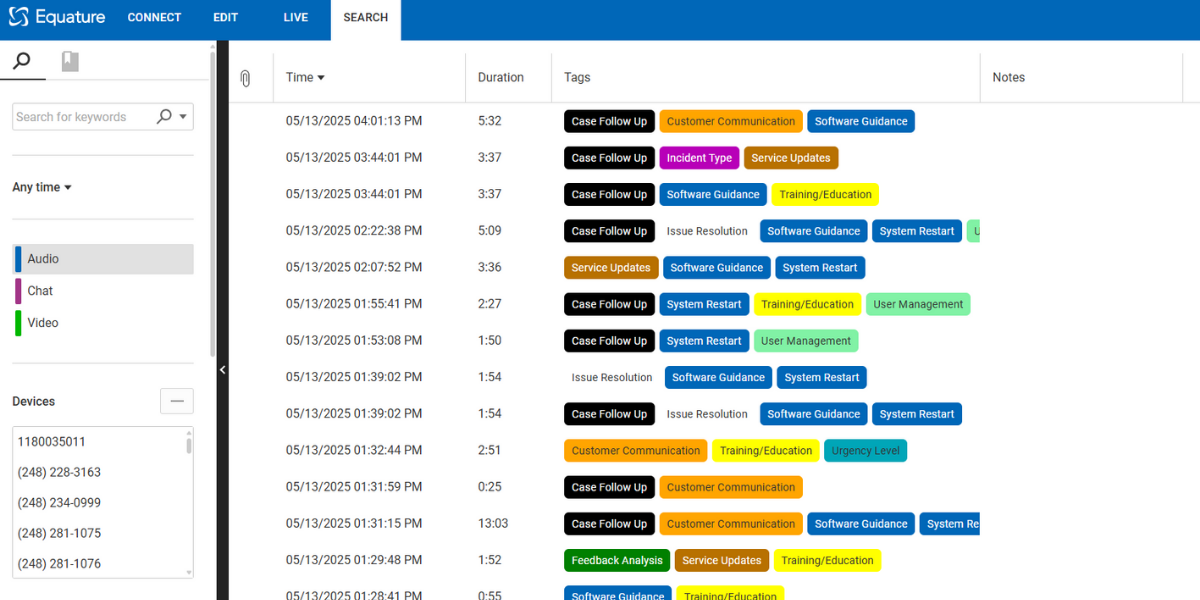Switch to the LIVE tab
Screen dimensions: 1200x600
coord(295,18)
